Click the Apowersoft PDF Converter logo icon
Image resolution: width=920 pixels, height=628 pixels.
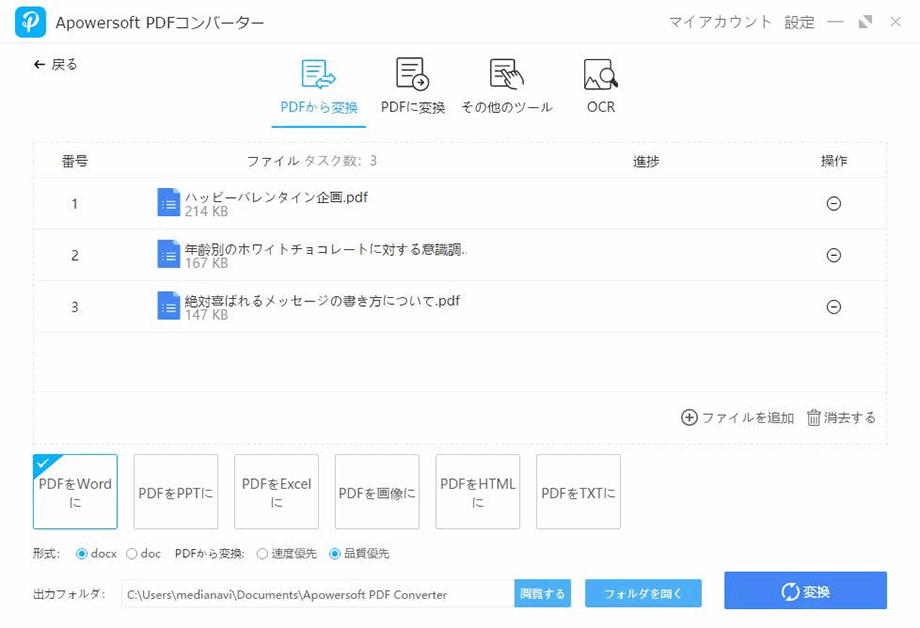[30, 22]
